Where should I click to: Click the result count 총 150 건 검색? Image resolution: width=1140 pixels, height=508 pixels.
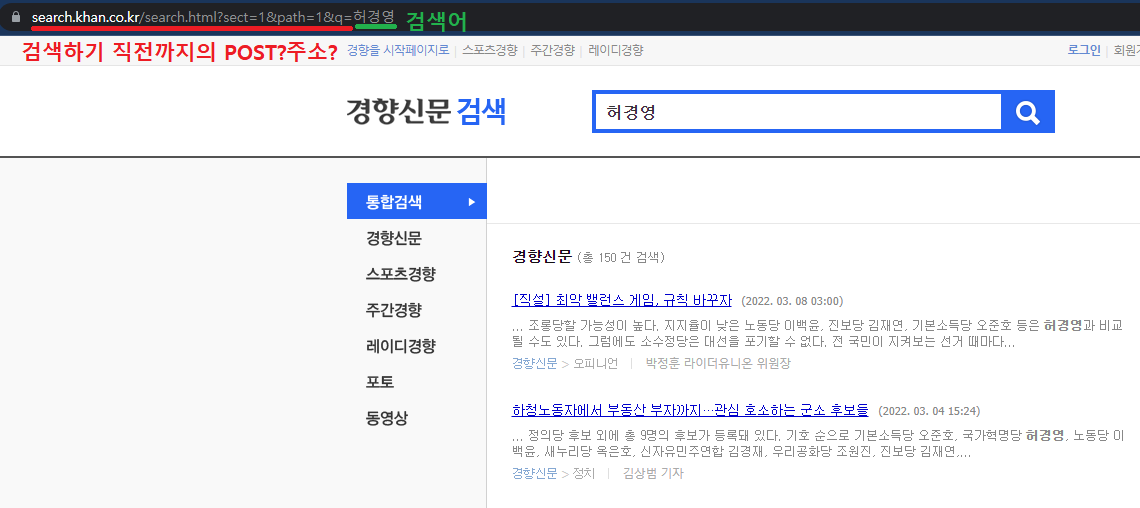tap(621, 257)
